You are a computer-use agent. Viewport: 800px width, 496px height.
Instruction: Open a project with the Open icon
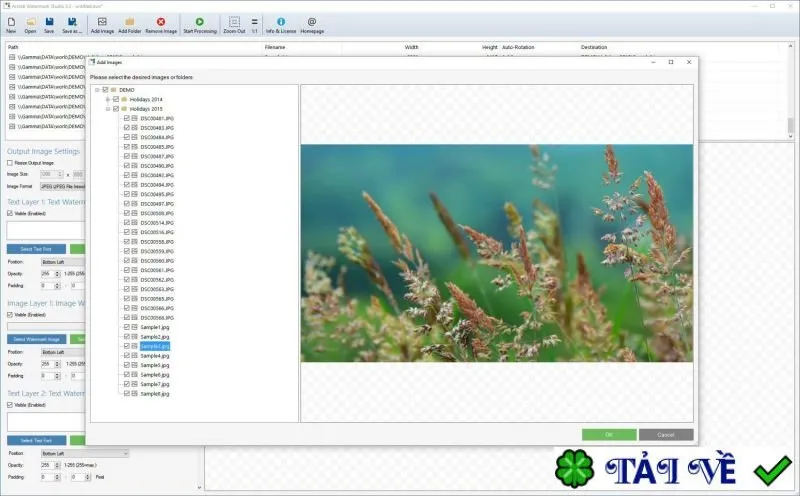(31, 22)
